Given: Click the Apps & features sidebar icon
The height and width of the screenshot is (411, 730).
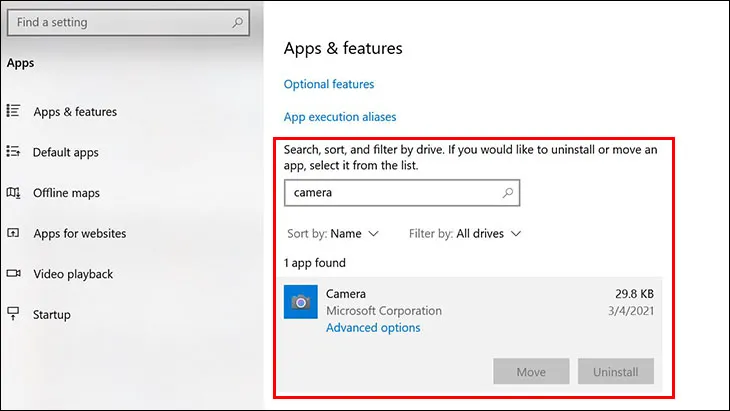Looking at the screenshot, I should click(13, 112).
